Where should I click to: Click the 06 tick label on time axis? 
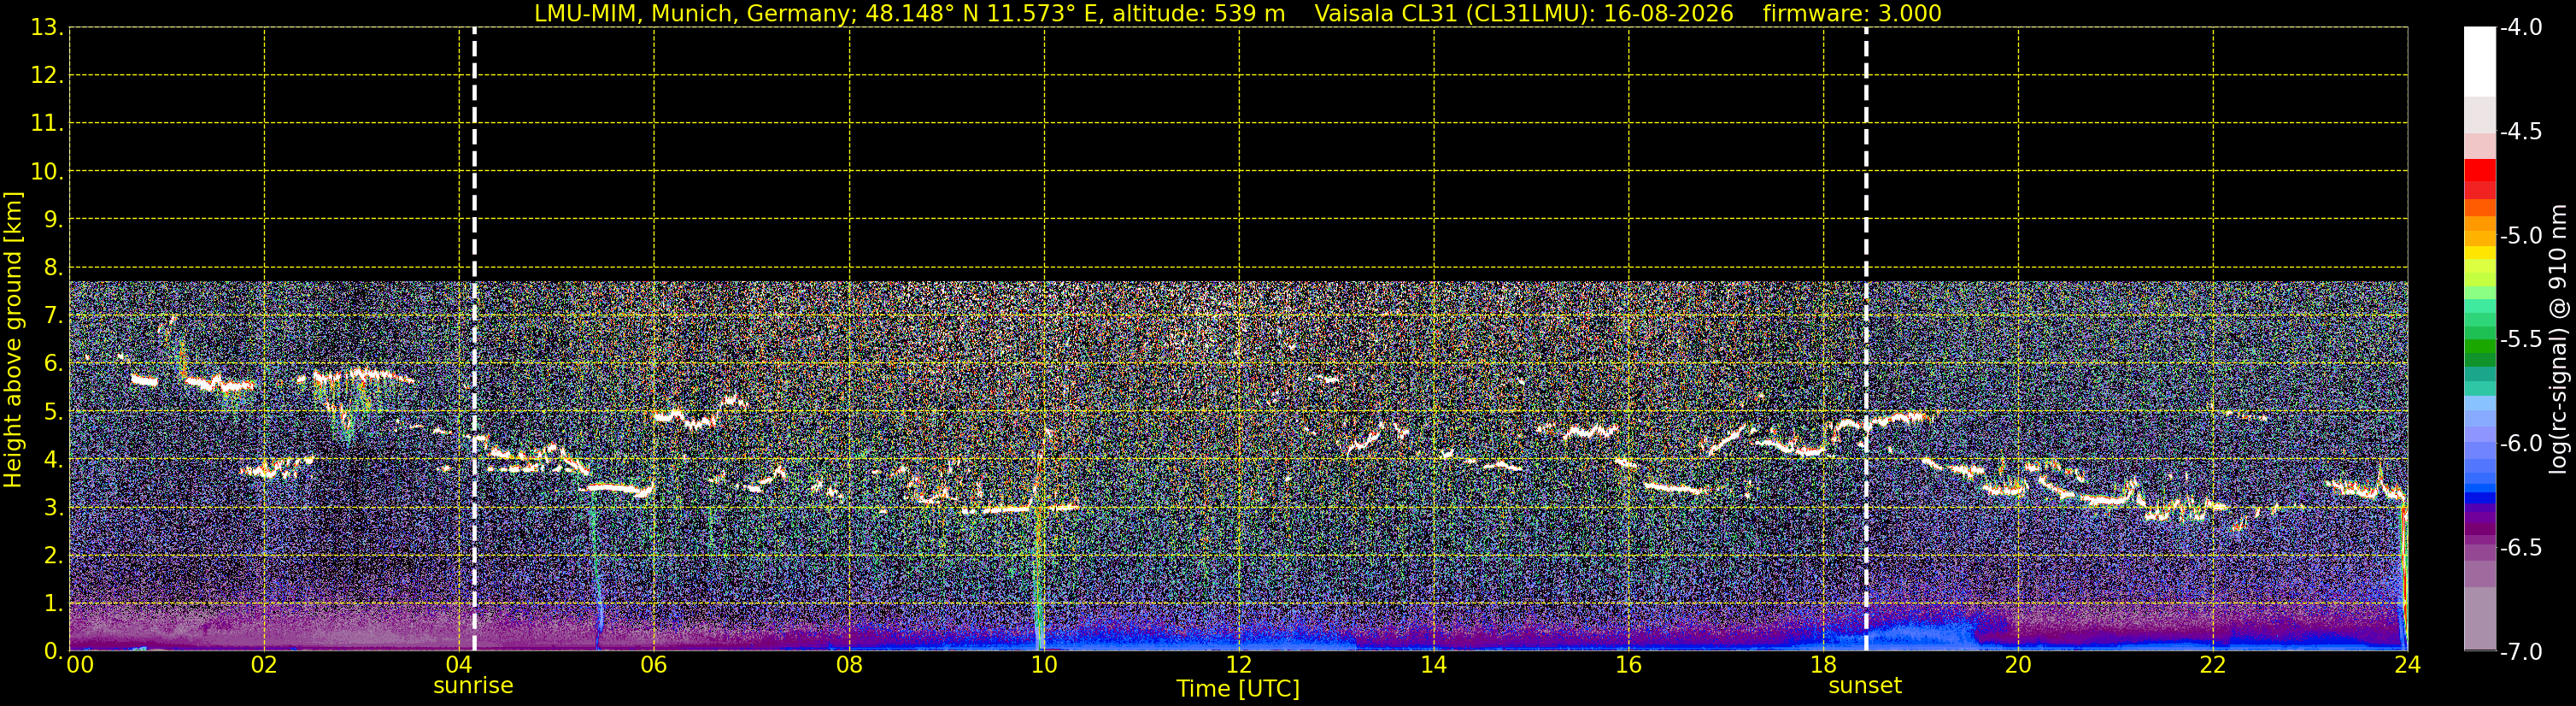[x=654, y=665]
